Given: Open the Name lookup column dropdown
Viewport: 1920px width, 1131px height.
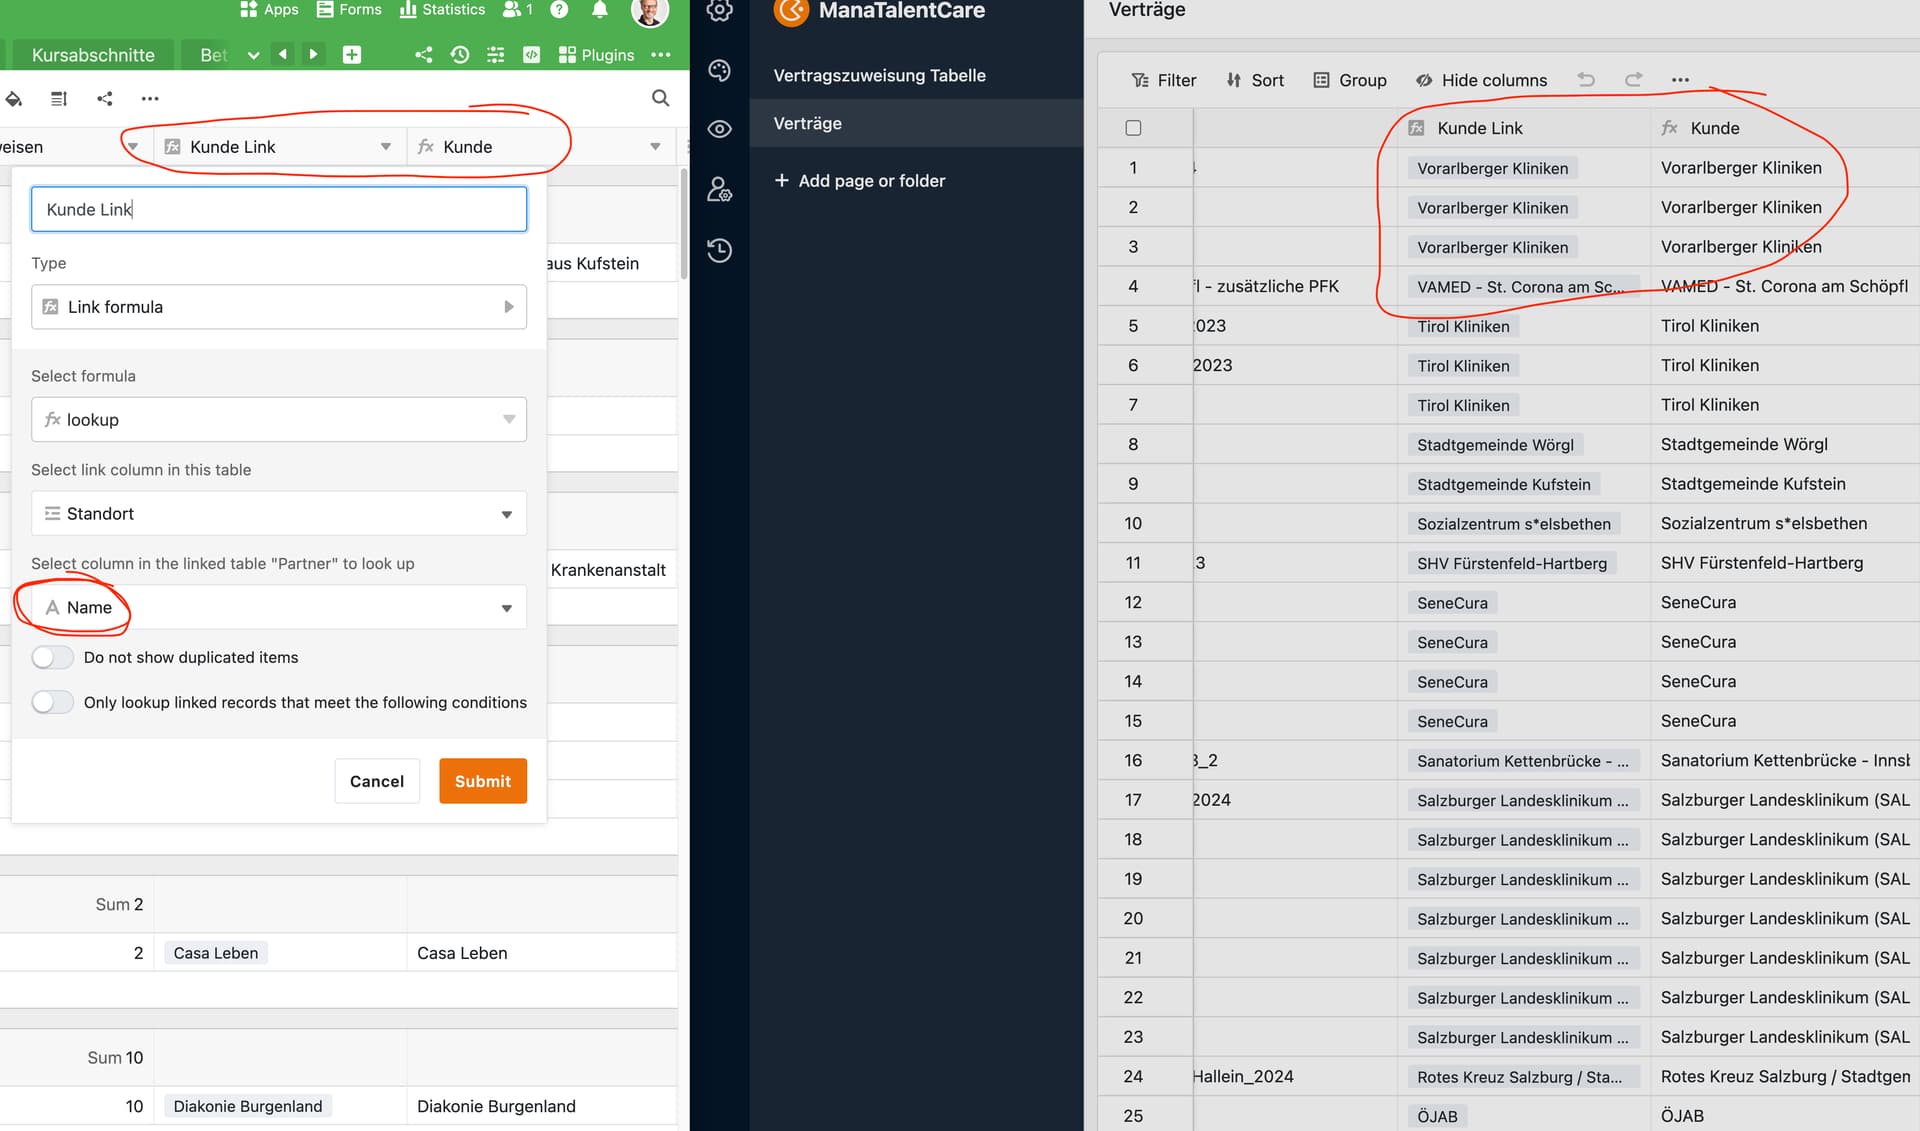Looking at the screenshot, I should click(x=278, y=608).
